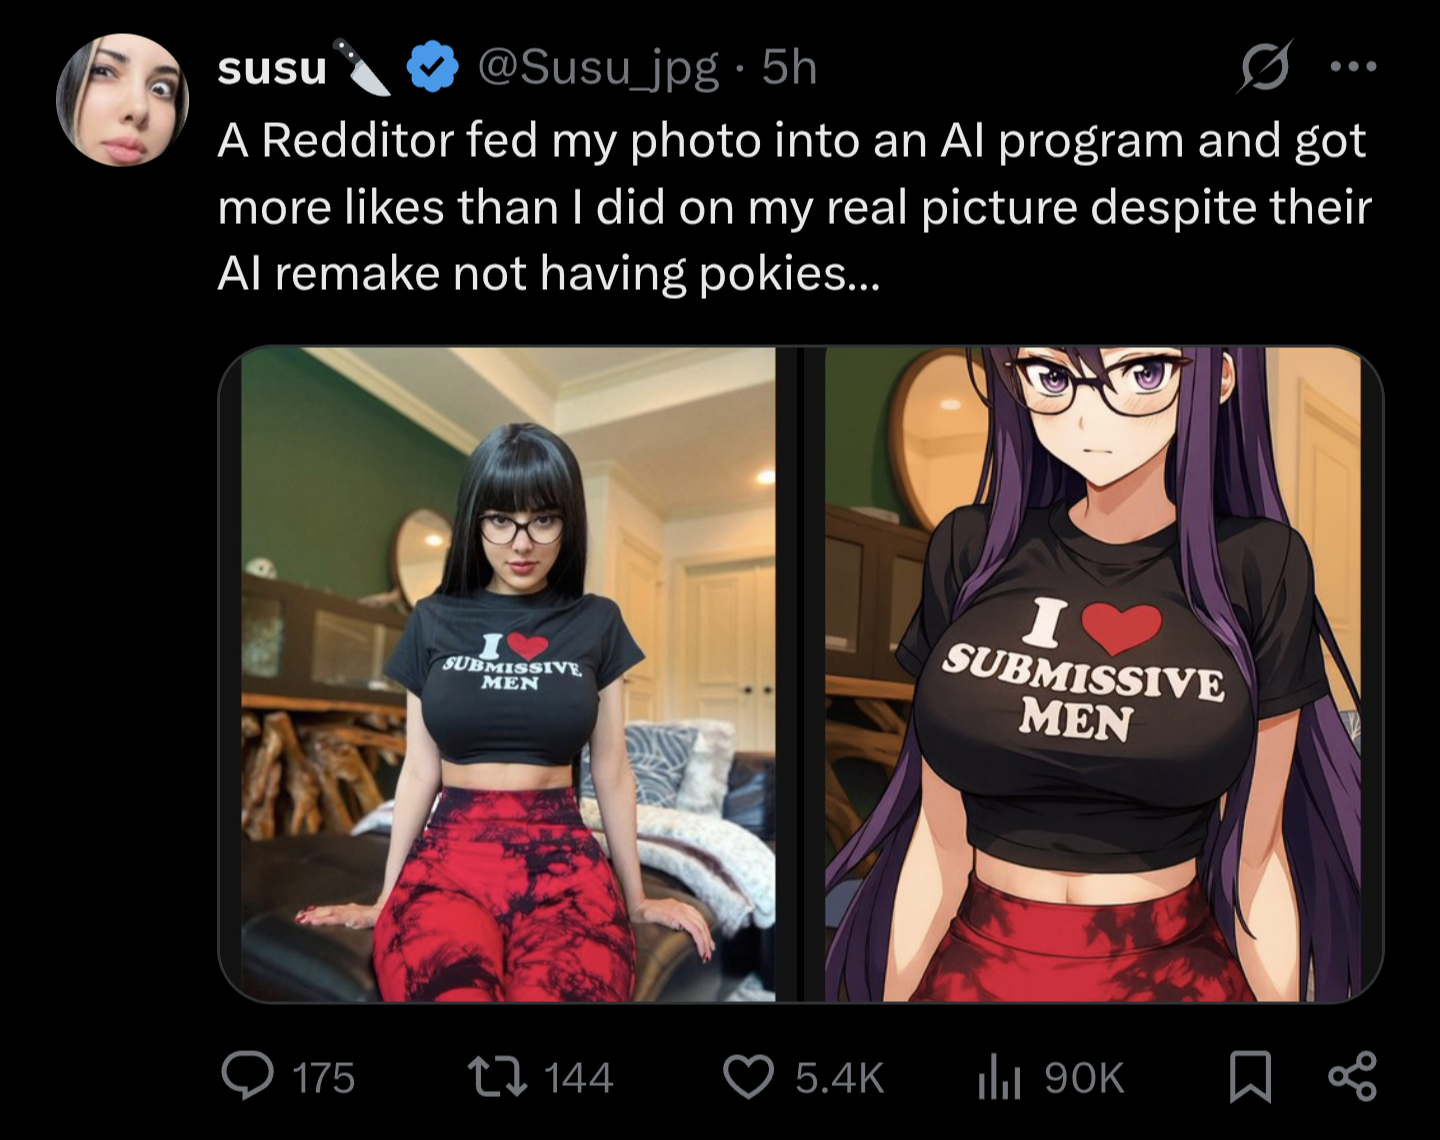
Task: Open view analytics bar chart icon
Action: (x=998, y=1077)
